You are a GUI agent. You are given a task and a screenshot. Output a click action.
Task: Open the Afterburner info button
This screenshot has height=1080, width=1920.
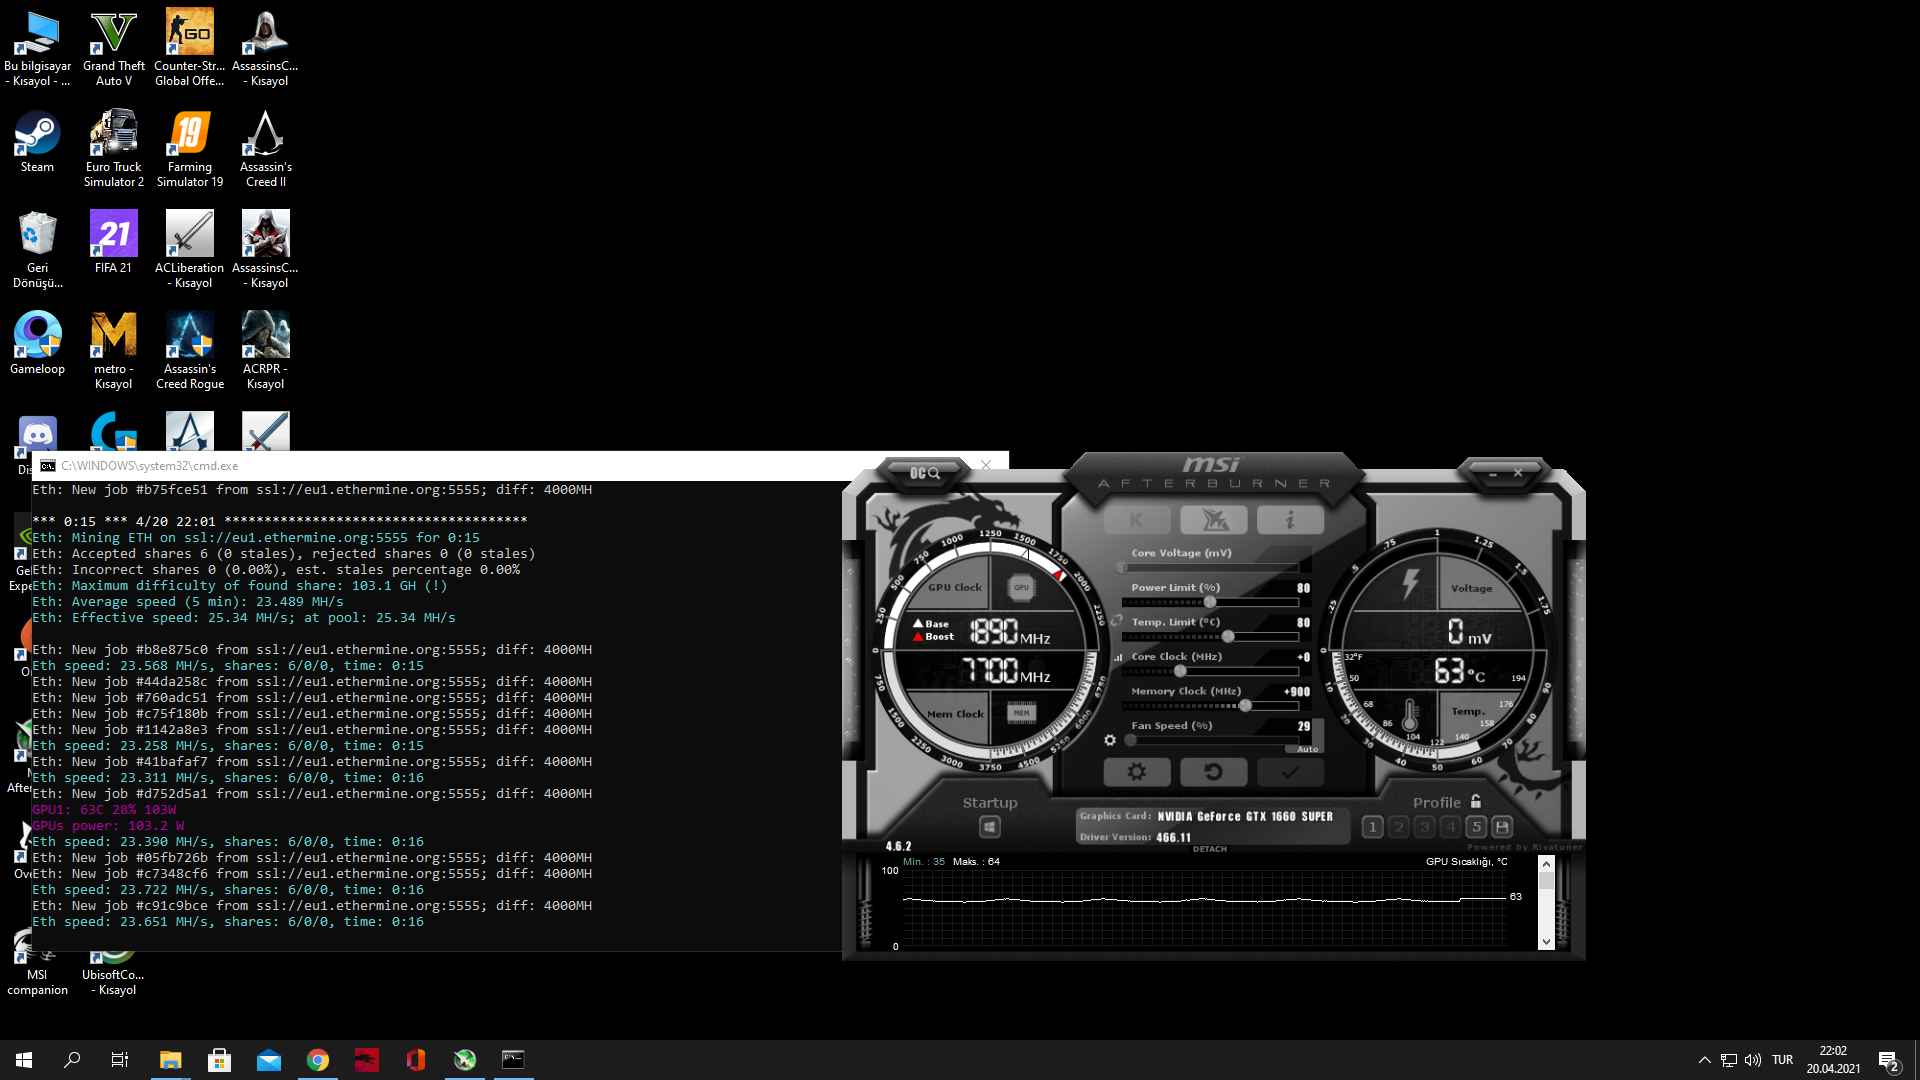(x=1290, y=520)
